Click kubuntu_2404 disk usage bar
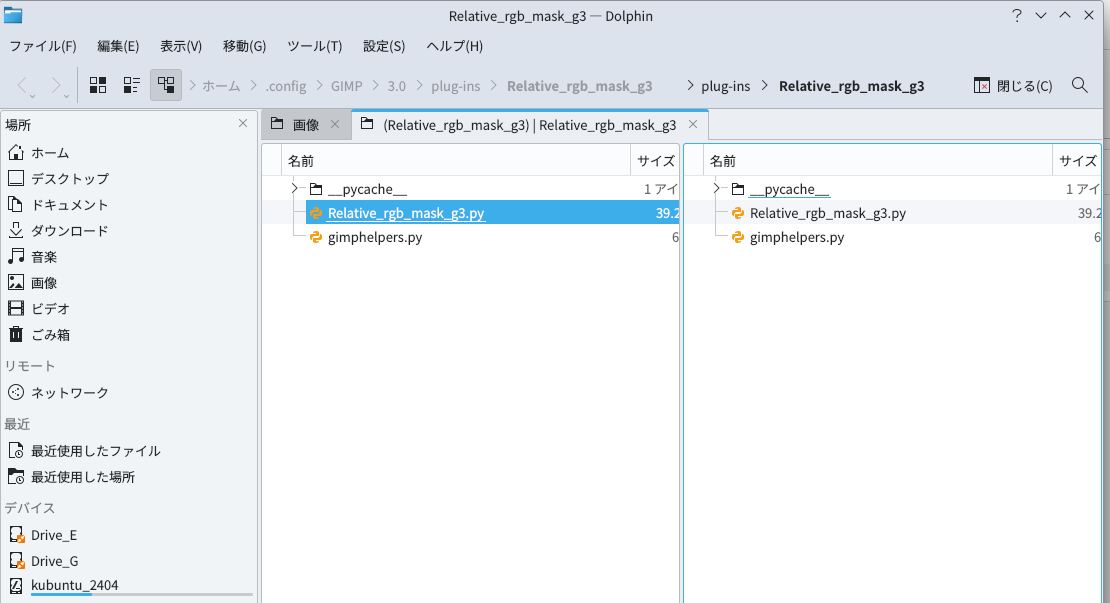The image size is (1110, 603). (x=142, y=595)
